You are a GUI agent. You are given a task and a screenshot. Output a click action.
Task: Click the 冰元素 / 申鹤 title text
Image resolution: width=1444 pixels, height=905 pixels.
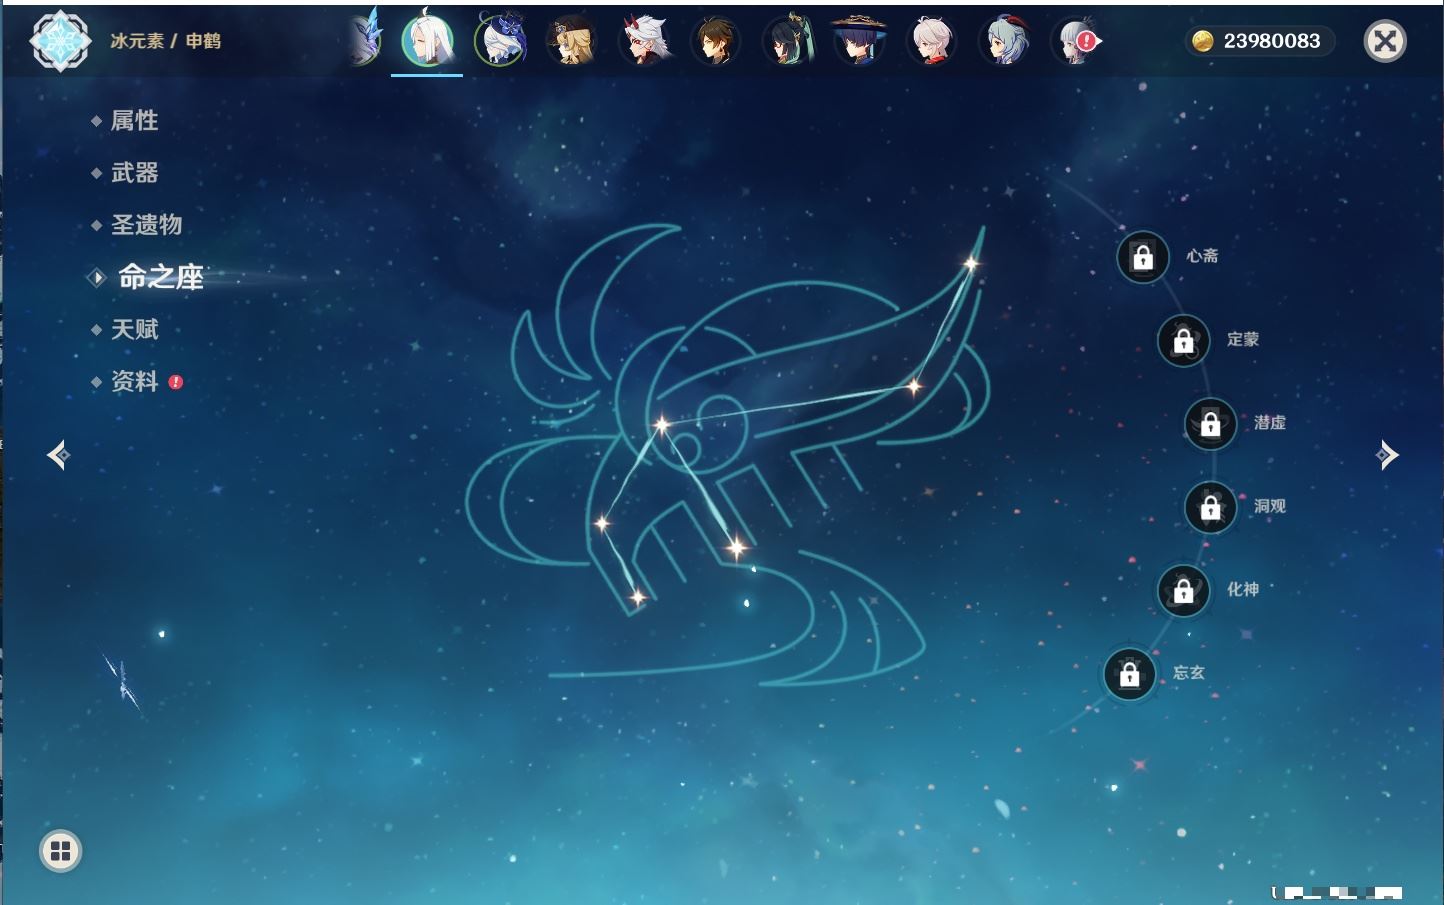pyautogui.click(x=165, y=41)
